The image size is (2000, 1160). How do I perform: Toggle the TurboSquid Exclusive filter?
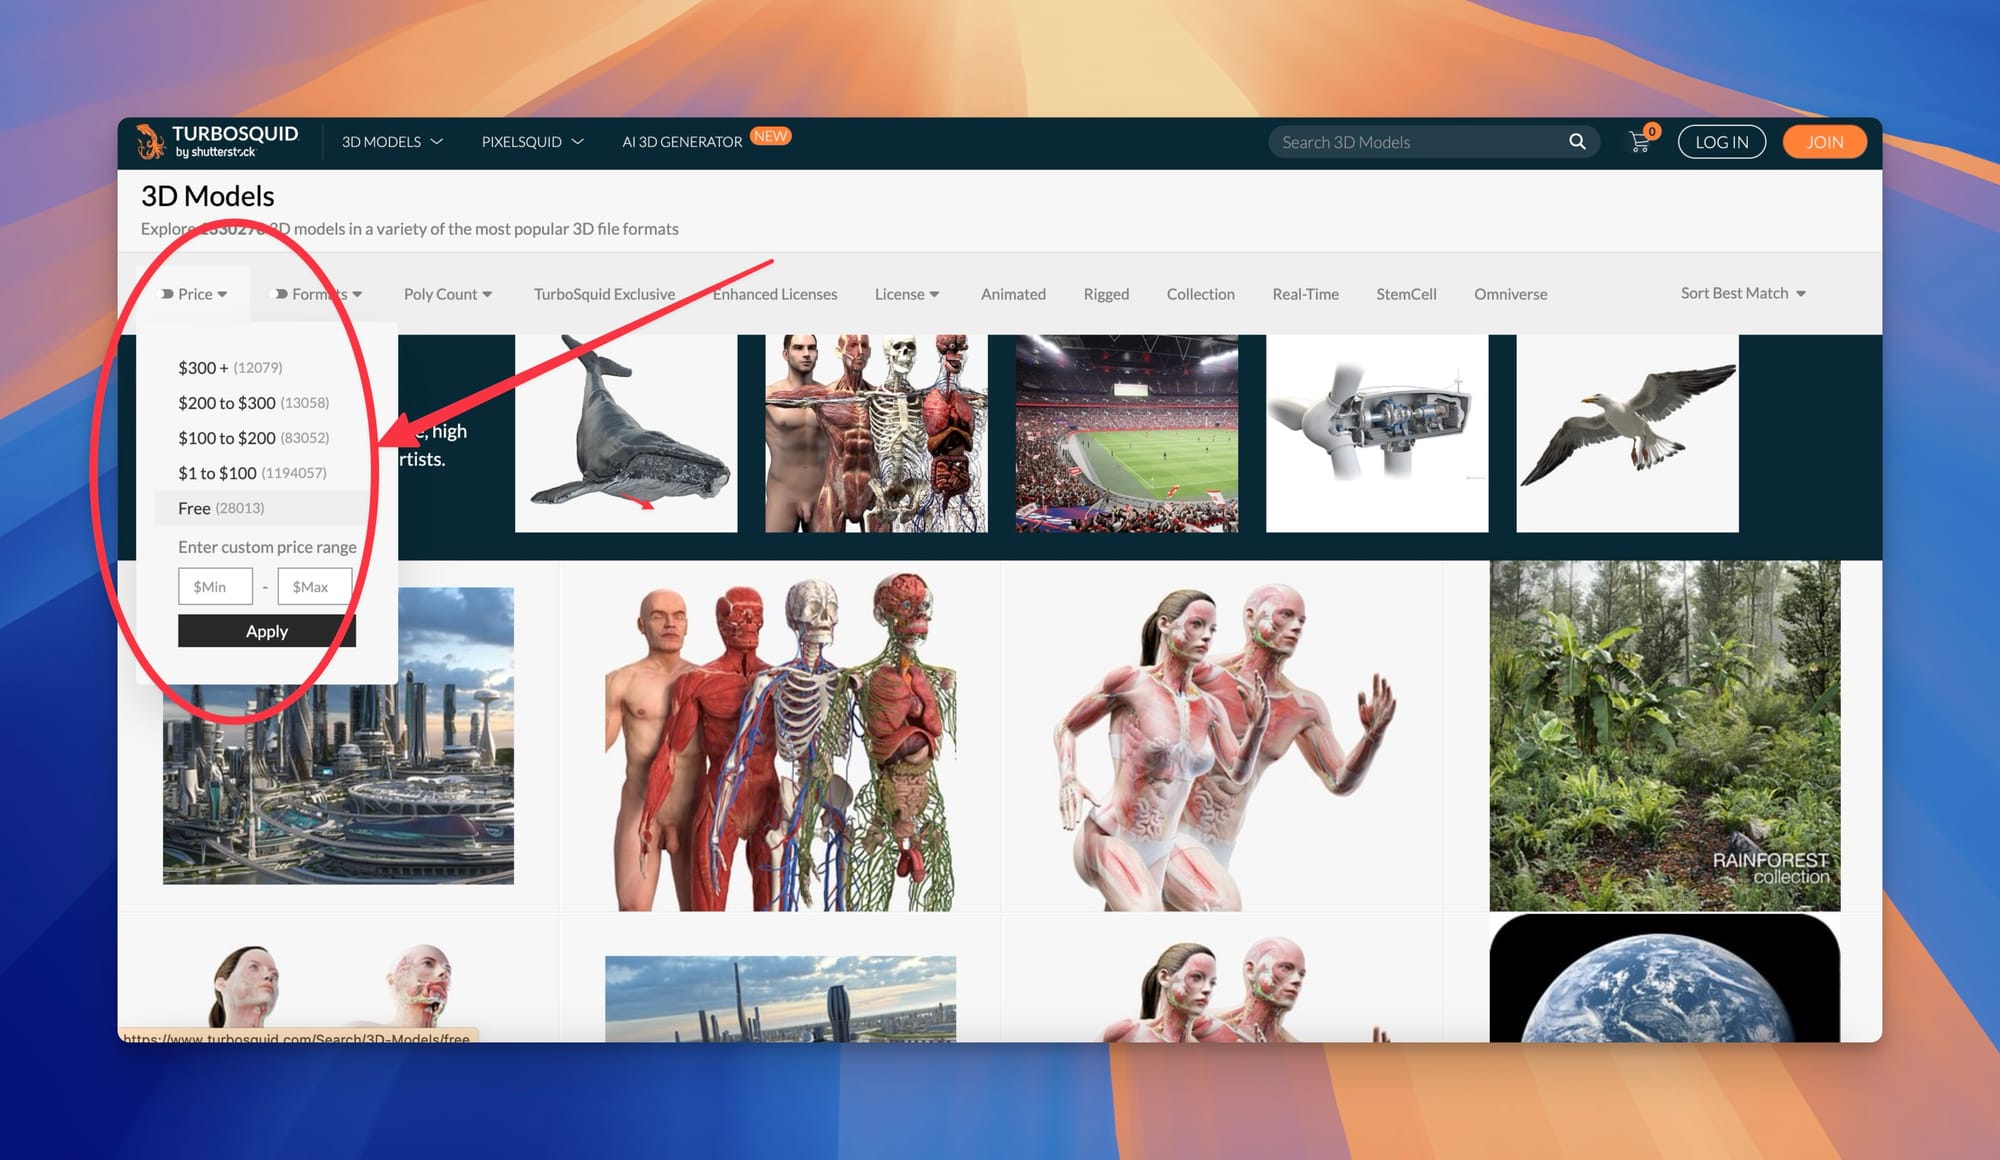click(x=604, y=294)
